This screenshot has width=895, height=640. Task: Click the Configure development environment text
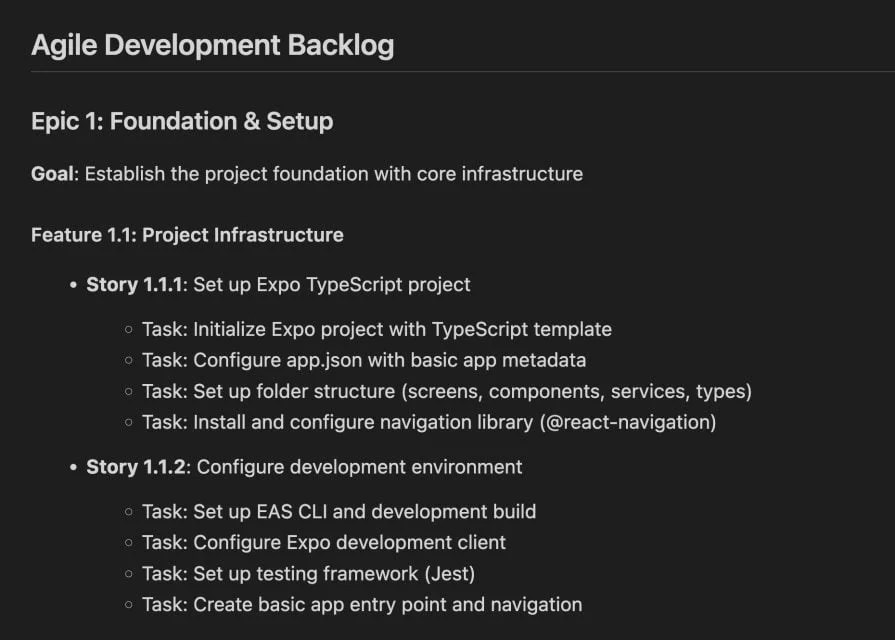[x=358, y=467]
